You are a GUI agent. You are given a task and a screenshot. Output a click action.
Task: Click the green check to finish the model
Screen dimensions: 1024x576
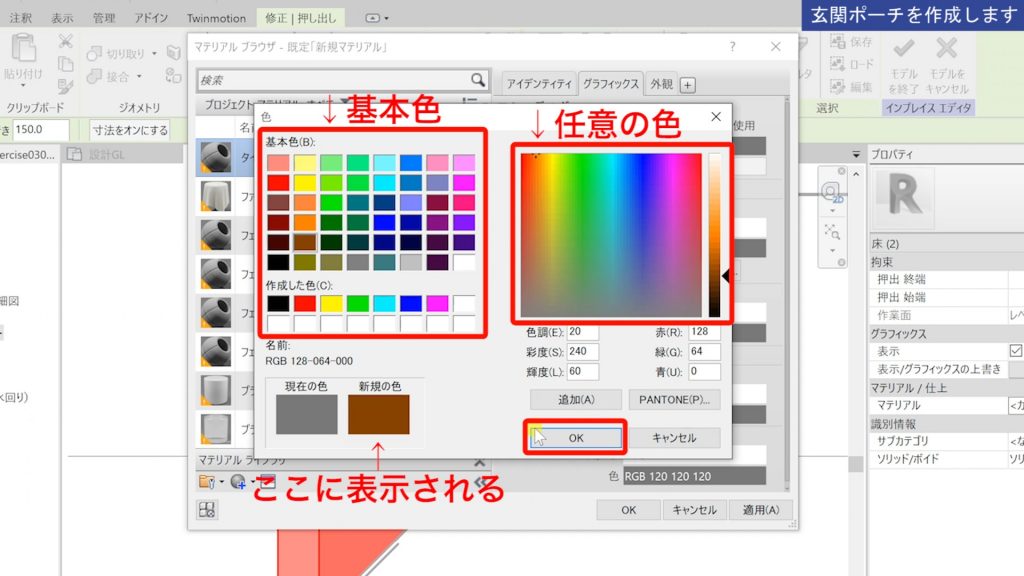click(x=904, y=48)
